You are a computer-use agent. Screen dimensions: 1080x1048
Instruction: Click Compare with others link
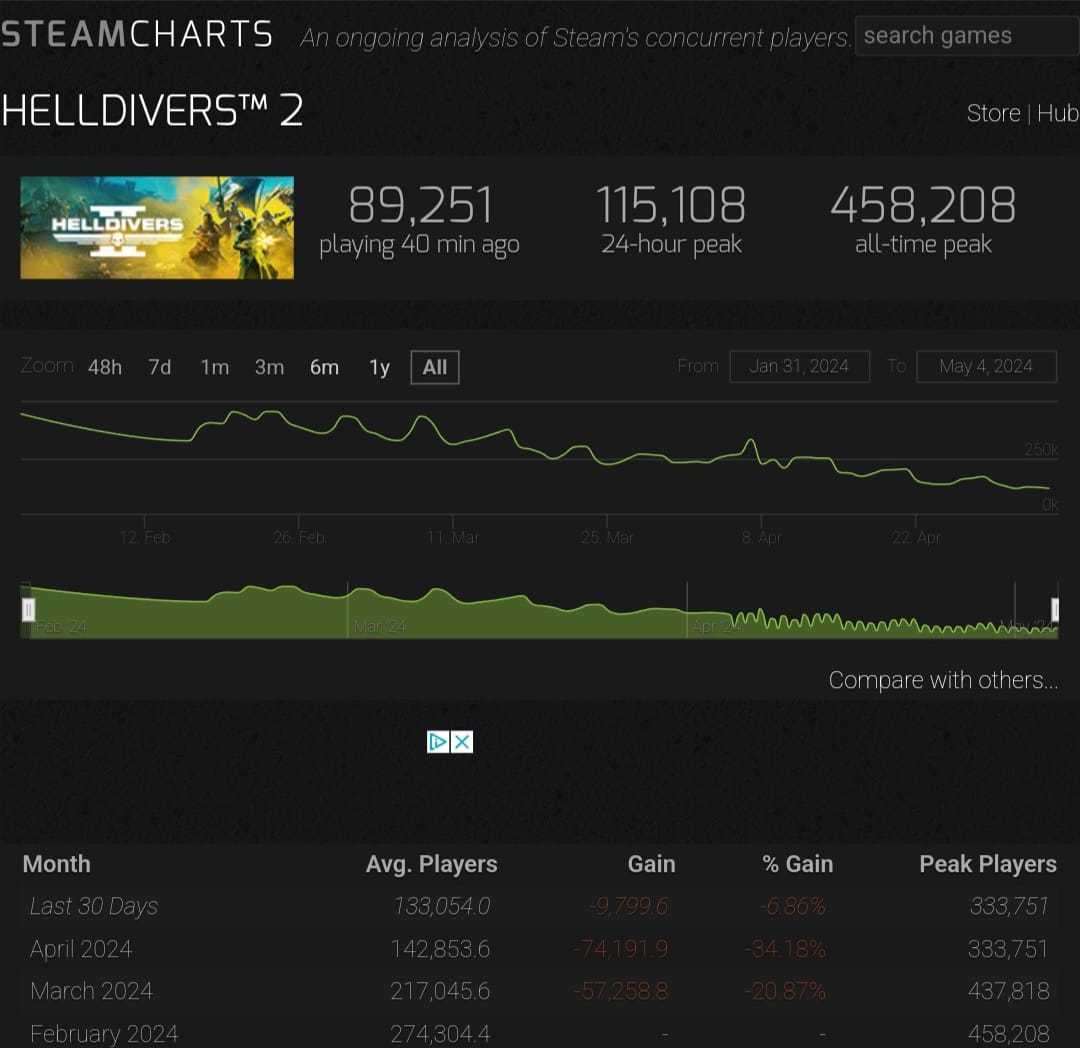click(x=942, y=680)
